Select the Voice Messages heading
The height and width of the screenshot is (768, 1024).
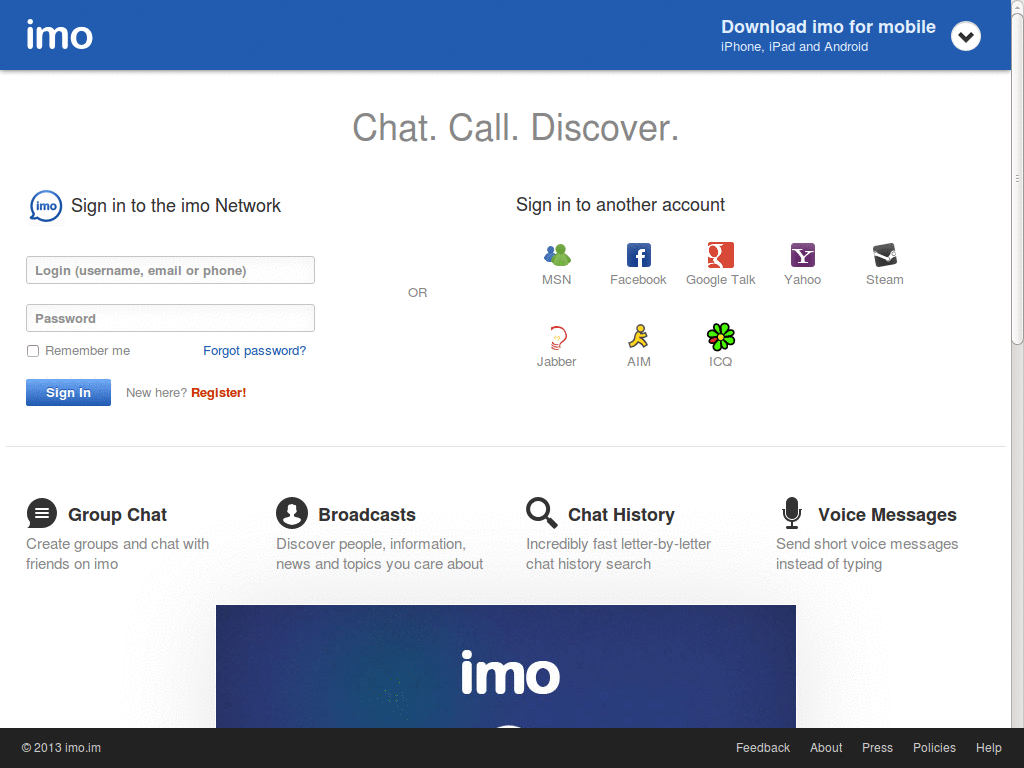click(888, 515)
